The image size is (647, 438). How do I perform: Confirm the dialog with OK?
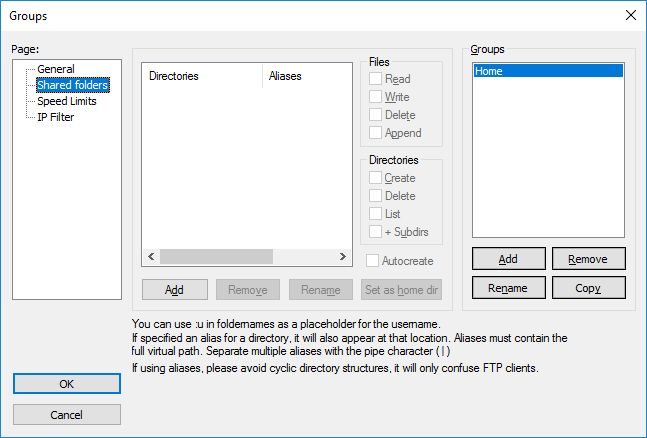67,384
